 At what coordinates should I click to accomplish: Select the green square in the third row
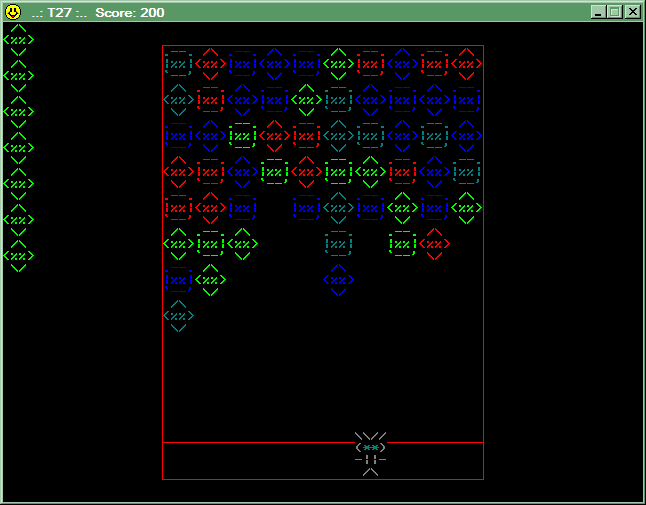(x=242, y=136)
